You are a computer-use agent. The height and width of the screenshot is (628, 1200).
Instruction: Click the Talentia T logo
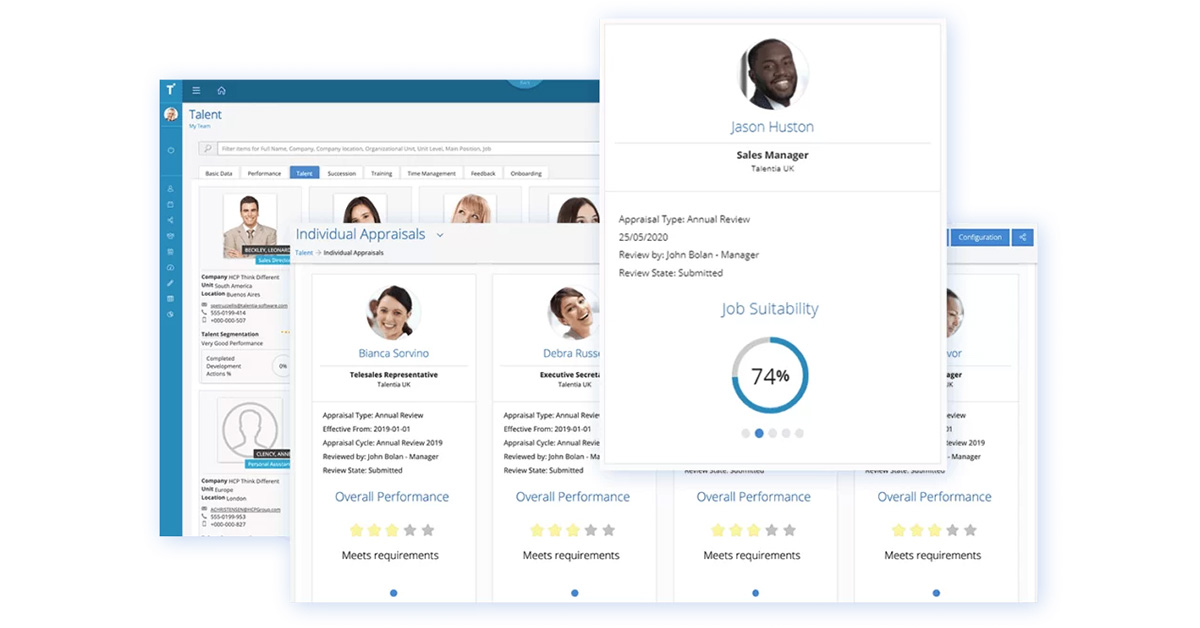click(x=171, y=90)
